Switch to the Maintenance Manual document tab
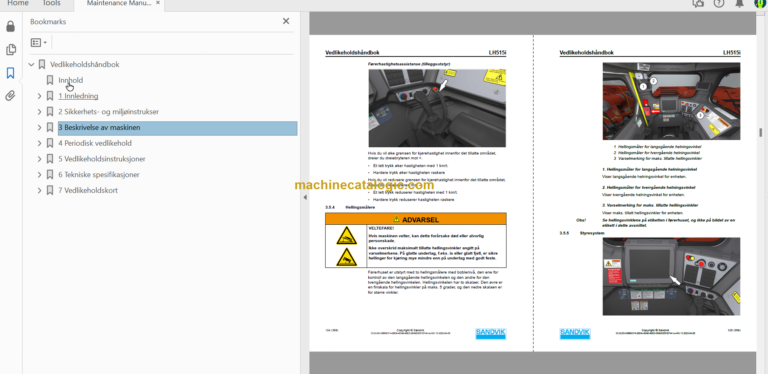768x374 pixels. coord(119,4)
